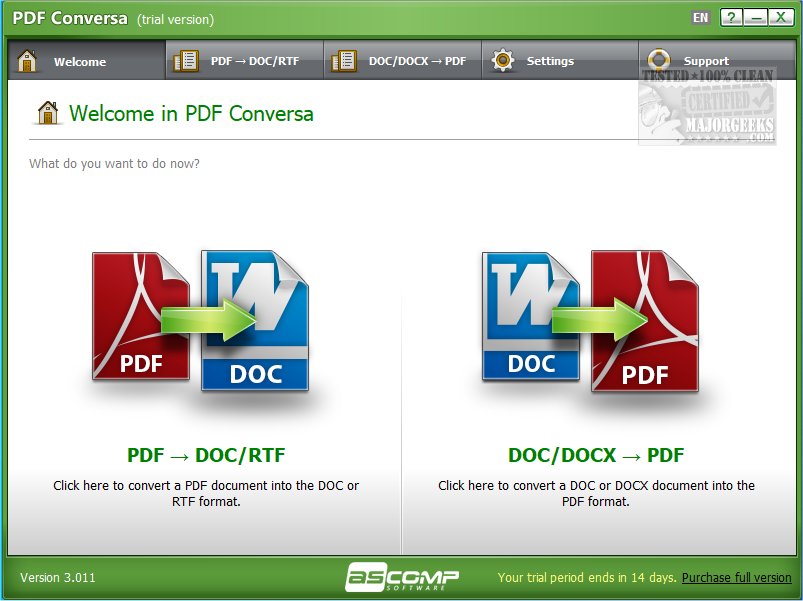
Task: Click the ASCOMP Software logo
Action: [x=402, y=578]
